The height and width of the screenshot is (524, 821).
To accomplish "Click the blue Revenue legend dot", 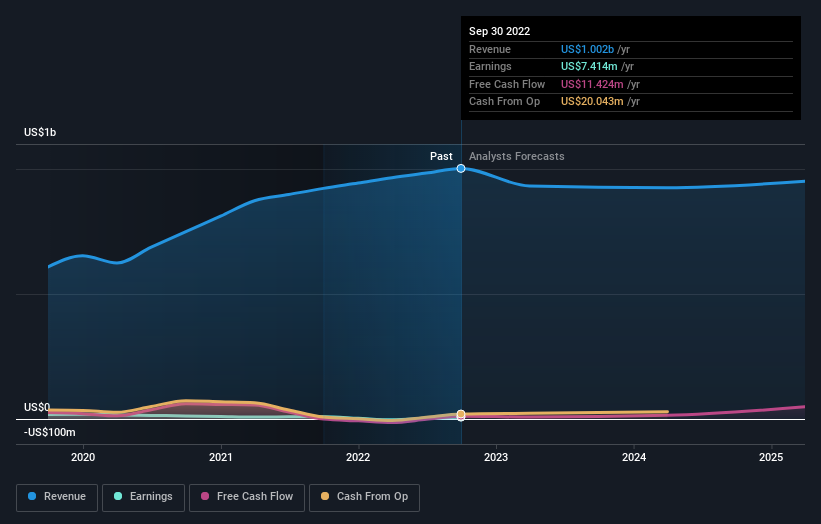I will point(32,496).
